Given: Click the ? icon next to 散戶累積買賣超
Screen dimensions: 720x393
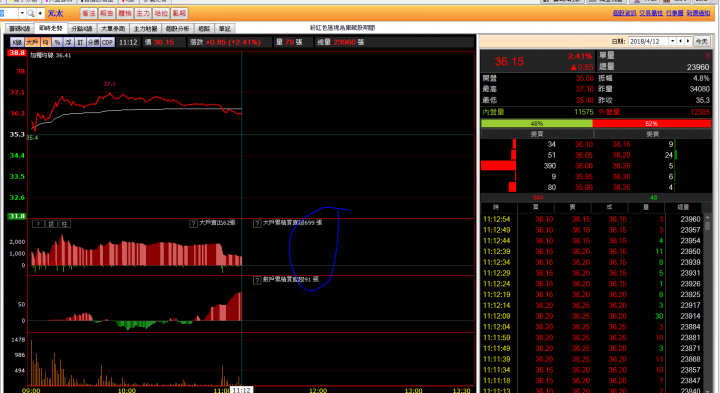Looking at the screenshot, I should 257,280.
